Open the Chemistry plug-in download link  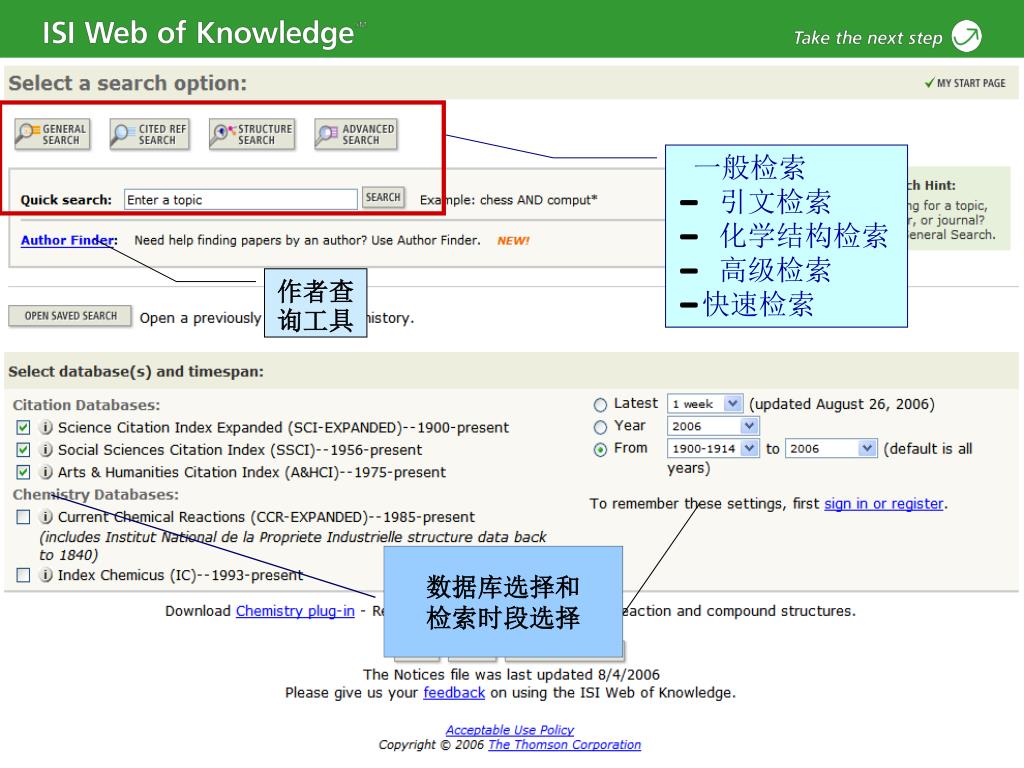pos(295,611)
